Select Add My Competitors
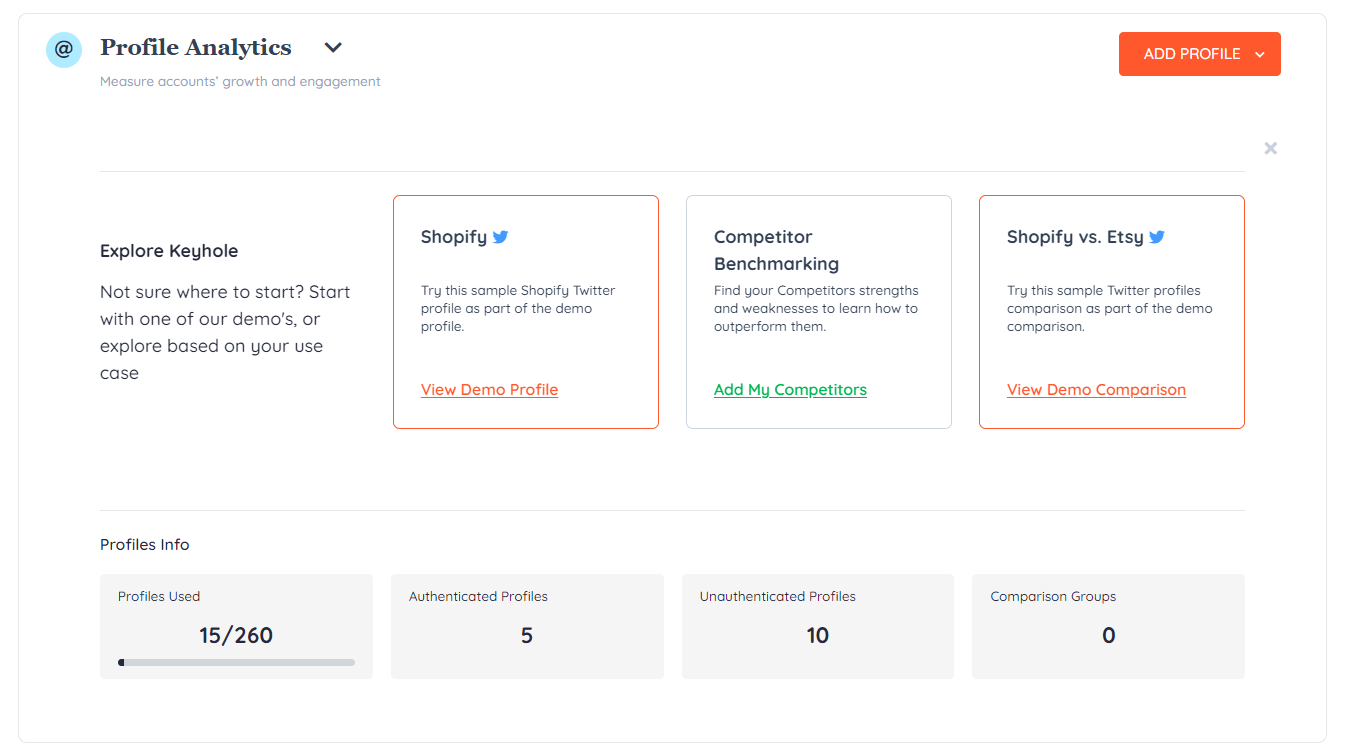The height and width of the screenshot is (754, 1360). point(790,389)
